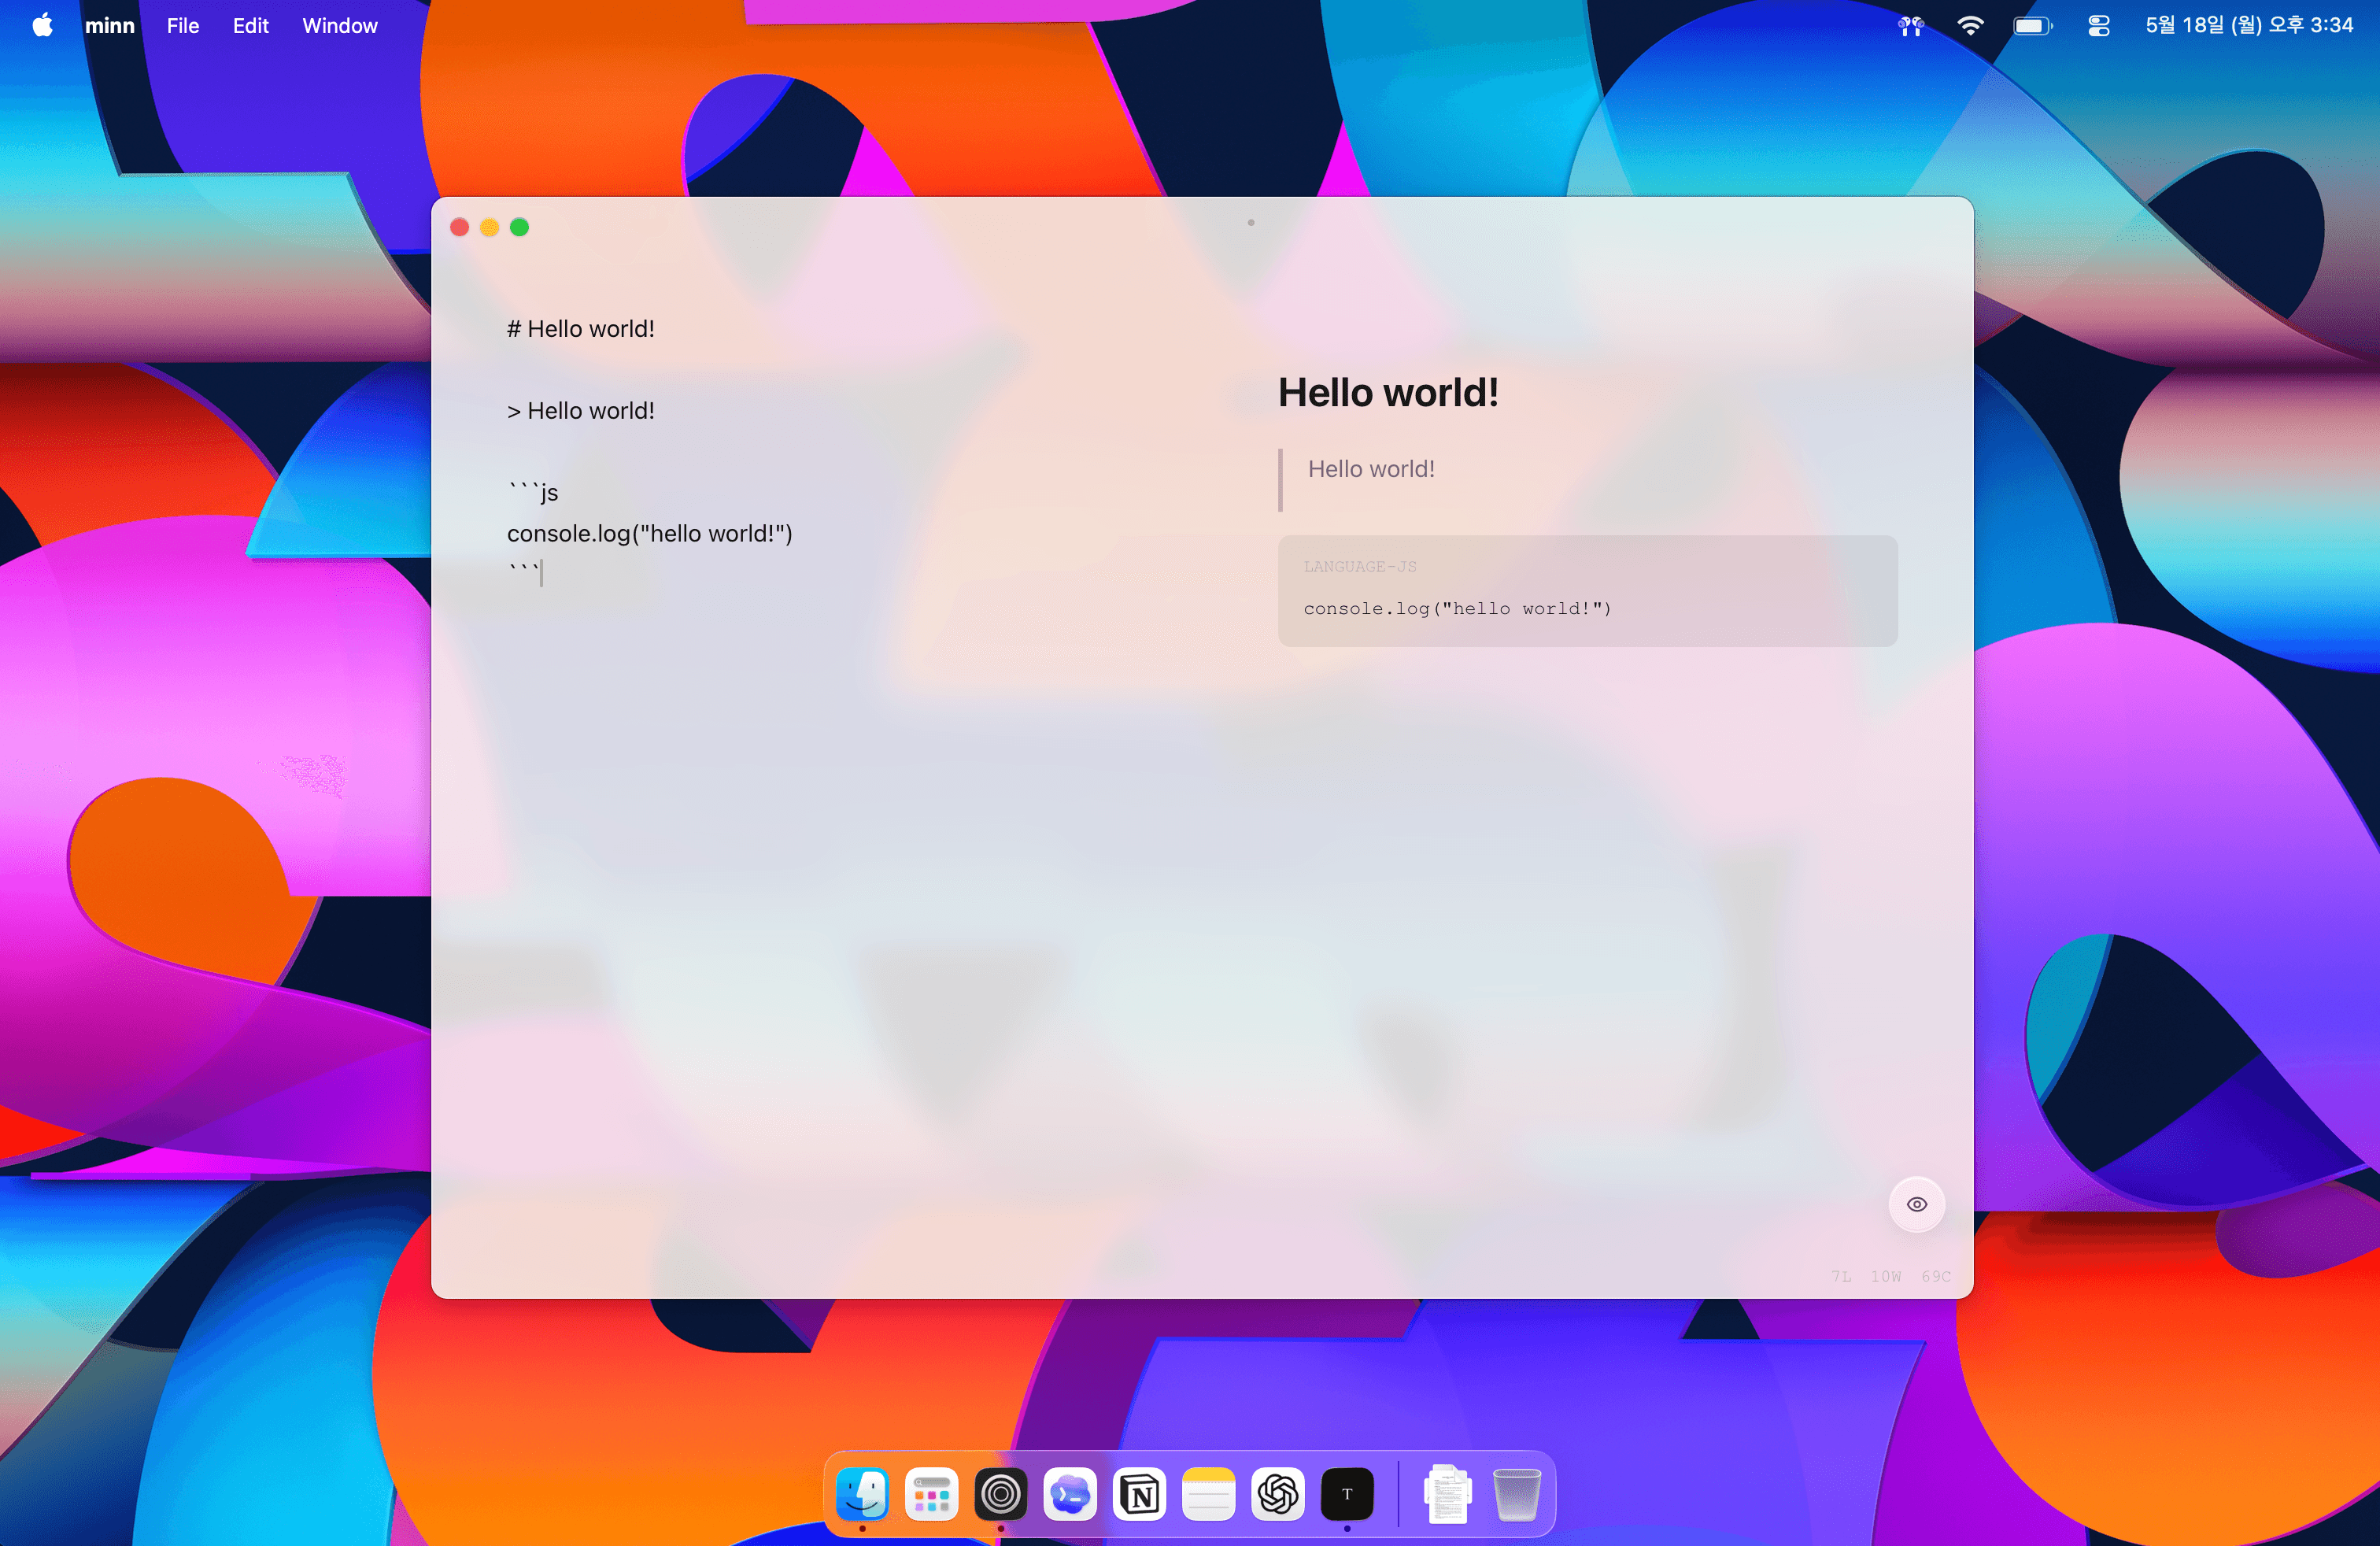Toggle the preview eye button
This screenshot has height=1546, width=2380.
tap(1916, 1204)
